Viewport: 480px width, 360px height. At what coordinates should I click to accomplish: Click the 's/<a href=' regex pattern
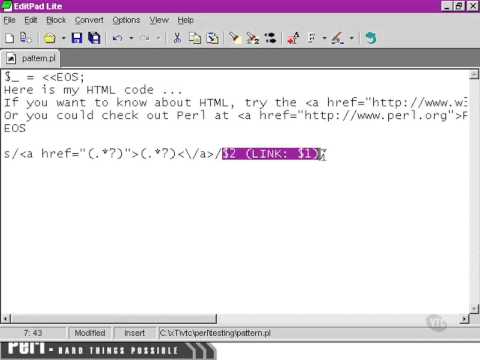click(x=113, y=154)
